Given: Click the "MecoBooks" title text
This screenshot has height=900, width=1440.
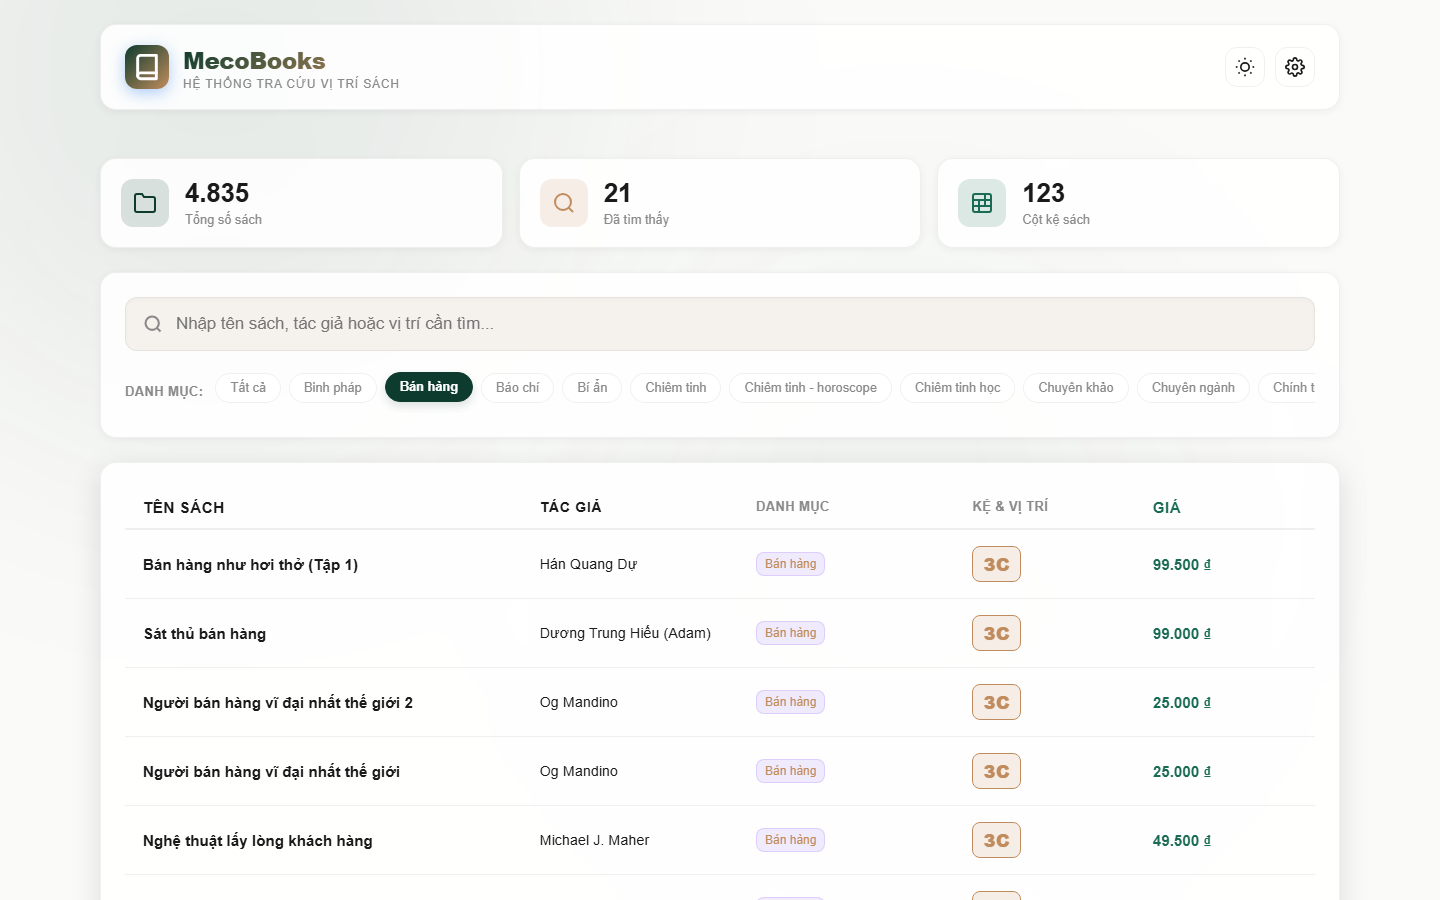Looking at the screenshot, I should point(254,61).
